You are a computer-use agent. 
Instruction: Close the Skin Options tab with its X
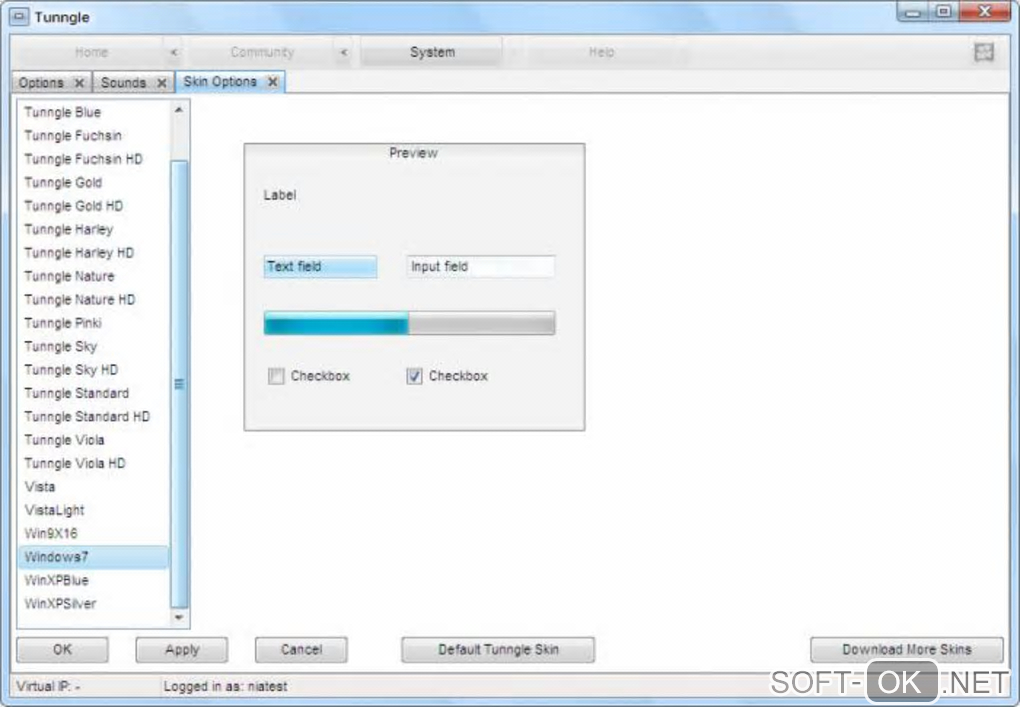point(273,81)
